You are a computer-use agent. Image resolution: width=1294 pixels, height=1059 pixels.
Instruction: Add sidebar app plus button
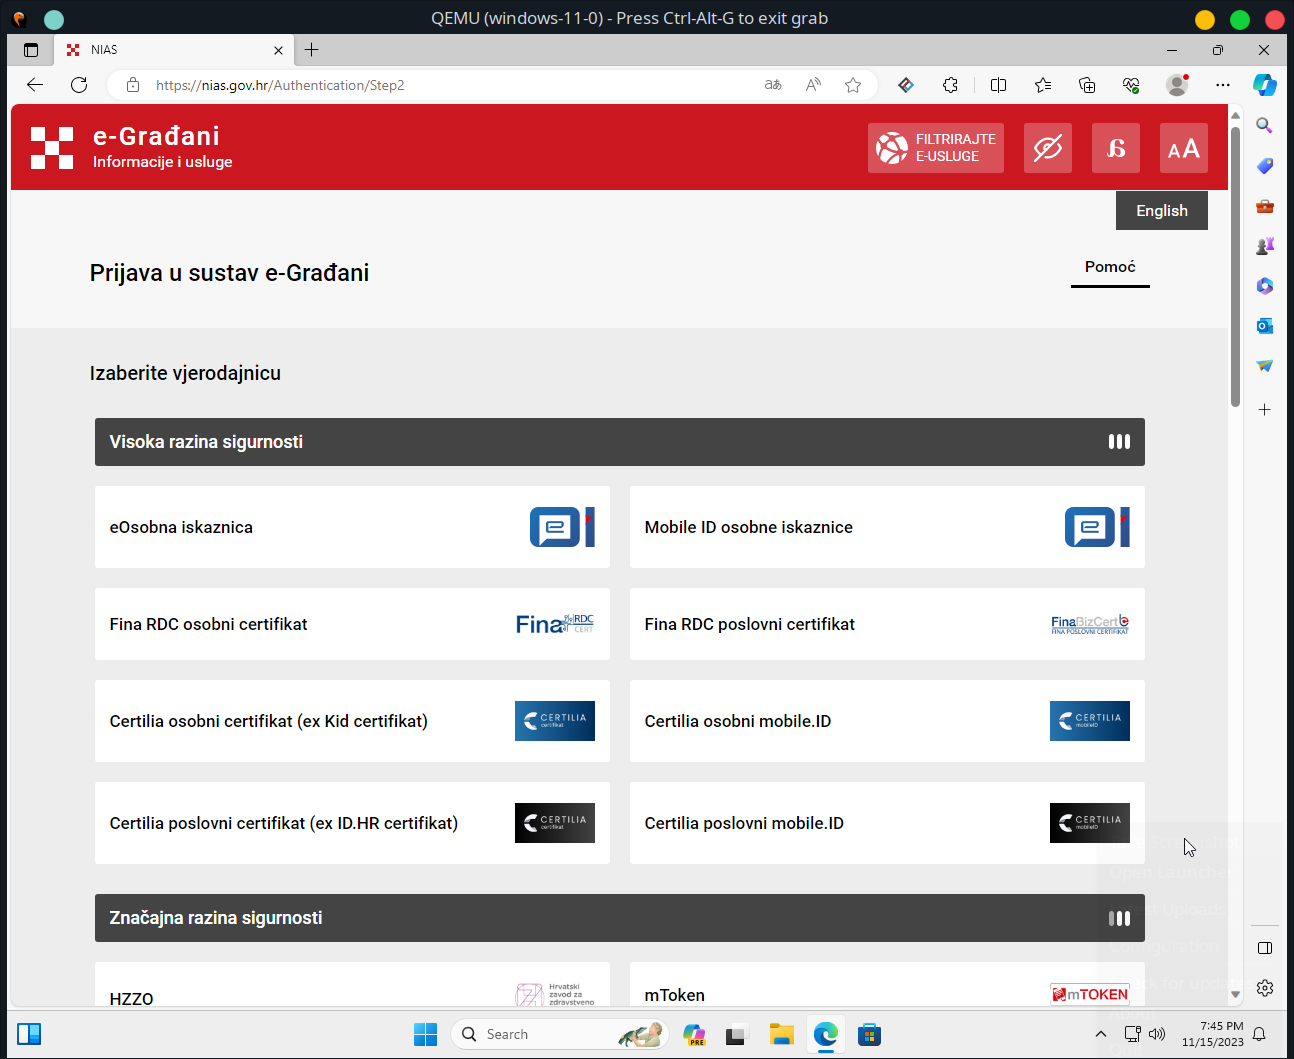(1265, 410)
